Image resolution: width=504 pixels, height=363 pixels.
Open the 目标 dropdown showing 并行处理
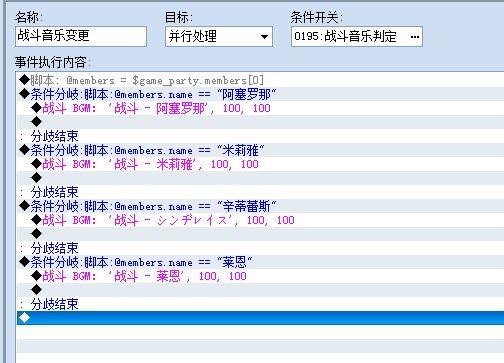pyautogui.click(x=219, y=36)
